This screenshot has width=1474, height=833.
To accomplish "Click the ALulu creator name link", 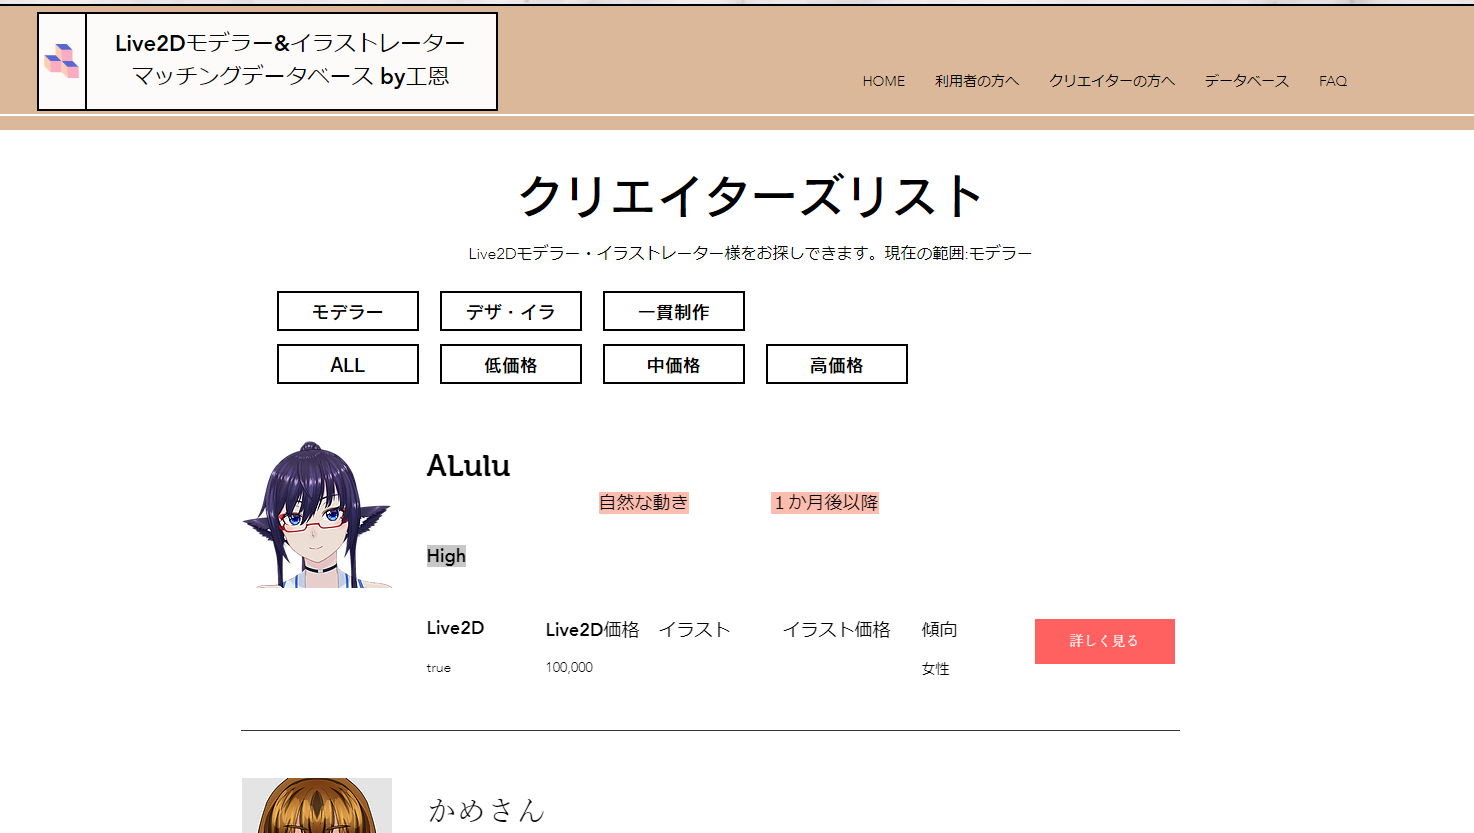I will click(469, 465).
